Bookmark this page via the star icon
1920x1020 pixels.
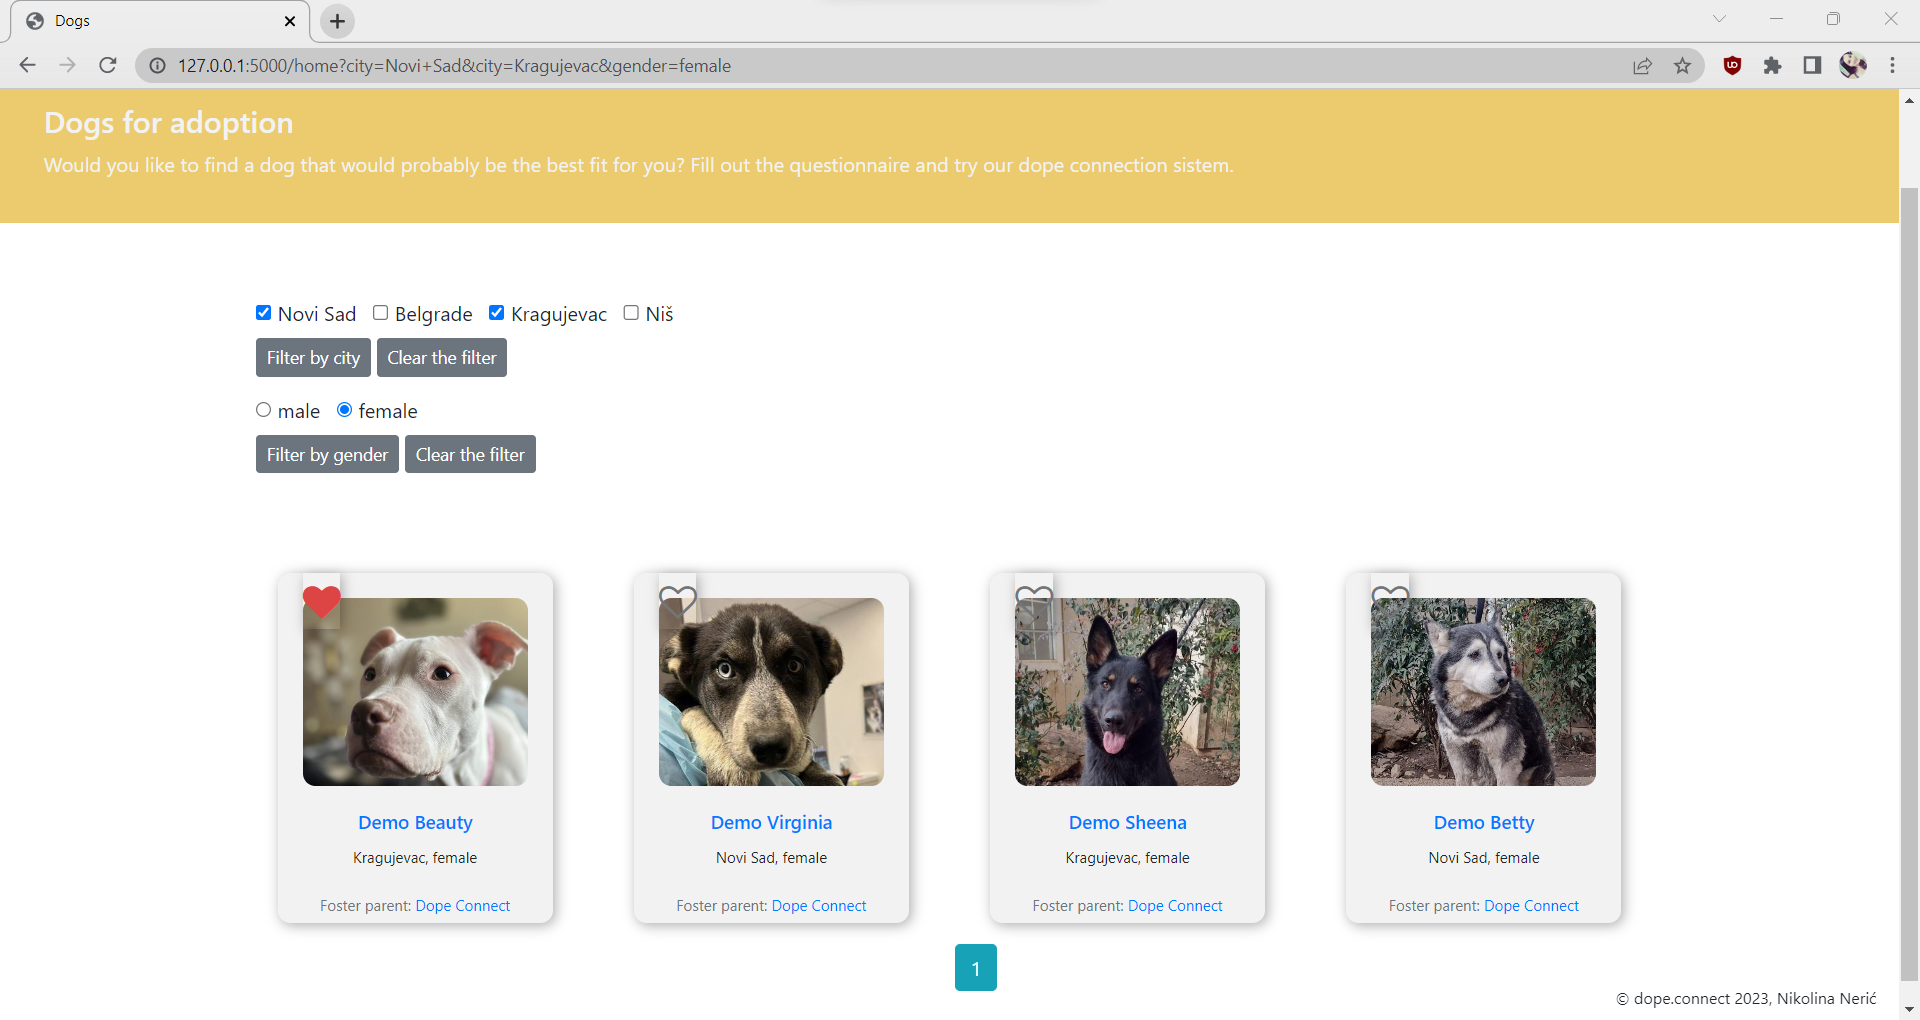pos(1683,65)
